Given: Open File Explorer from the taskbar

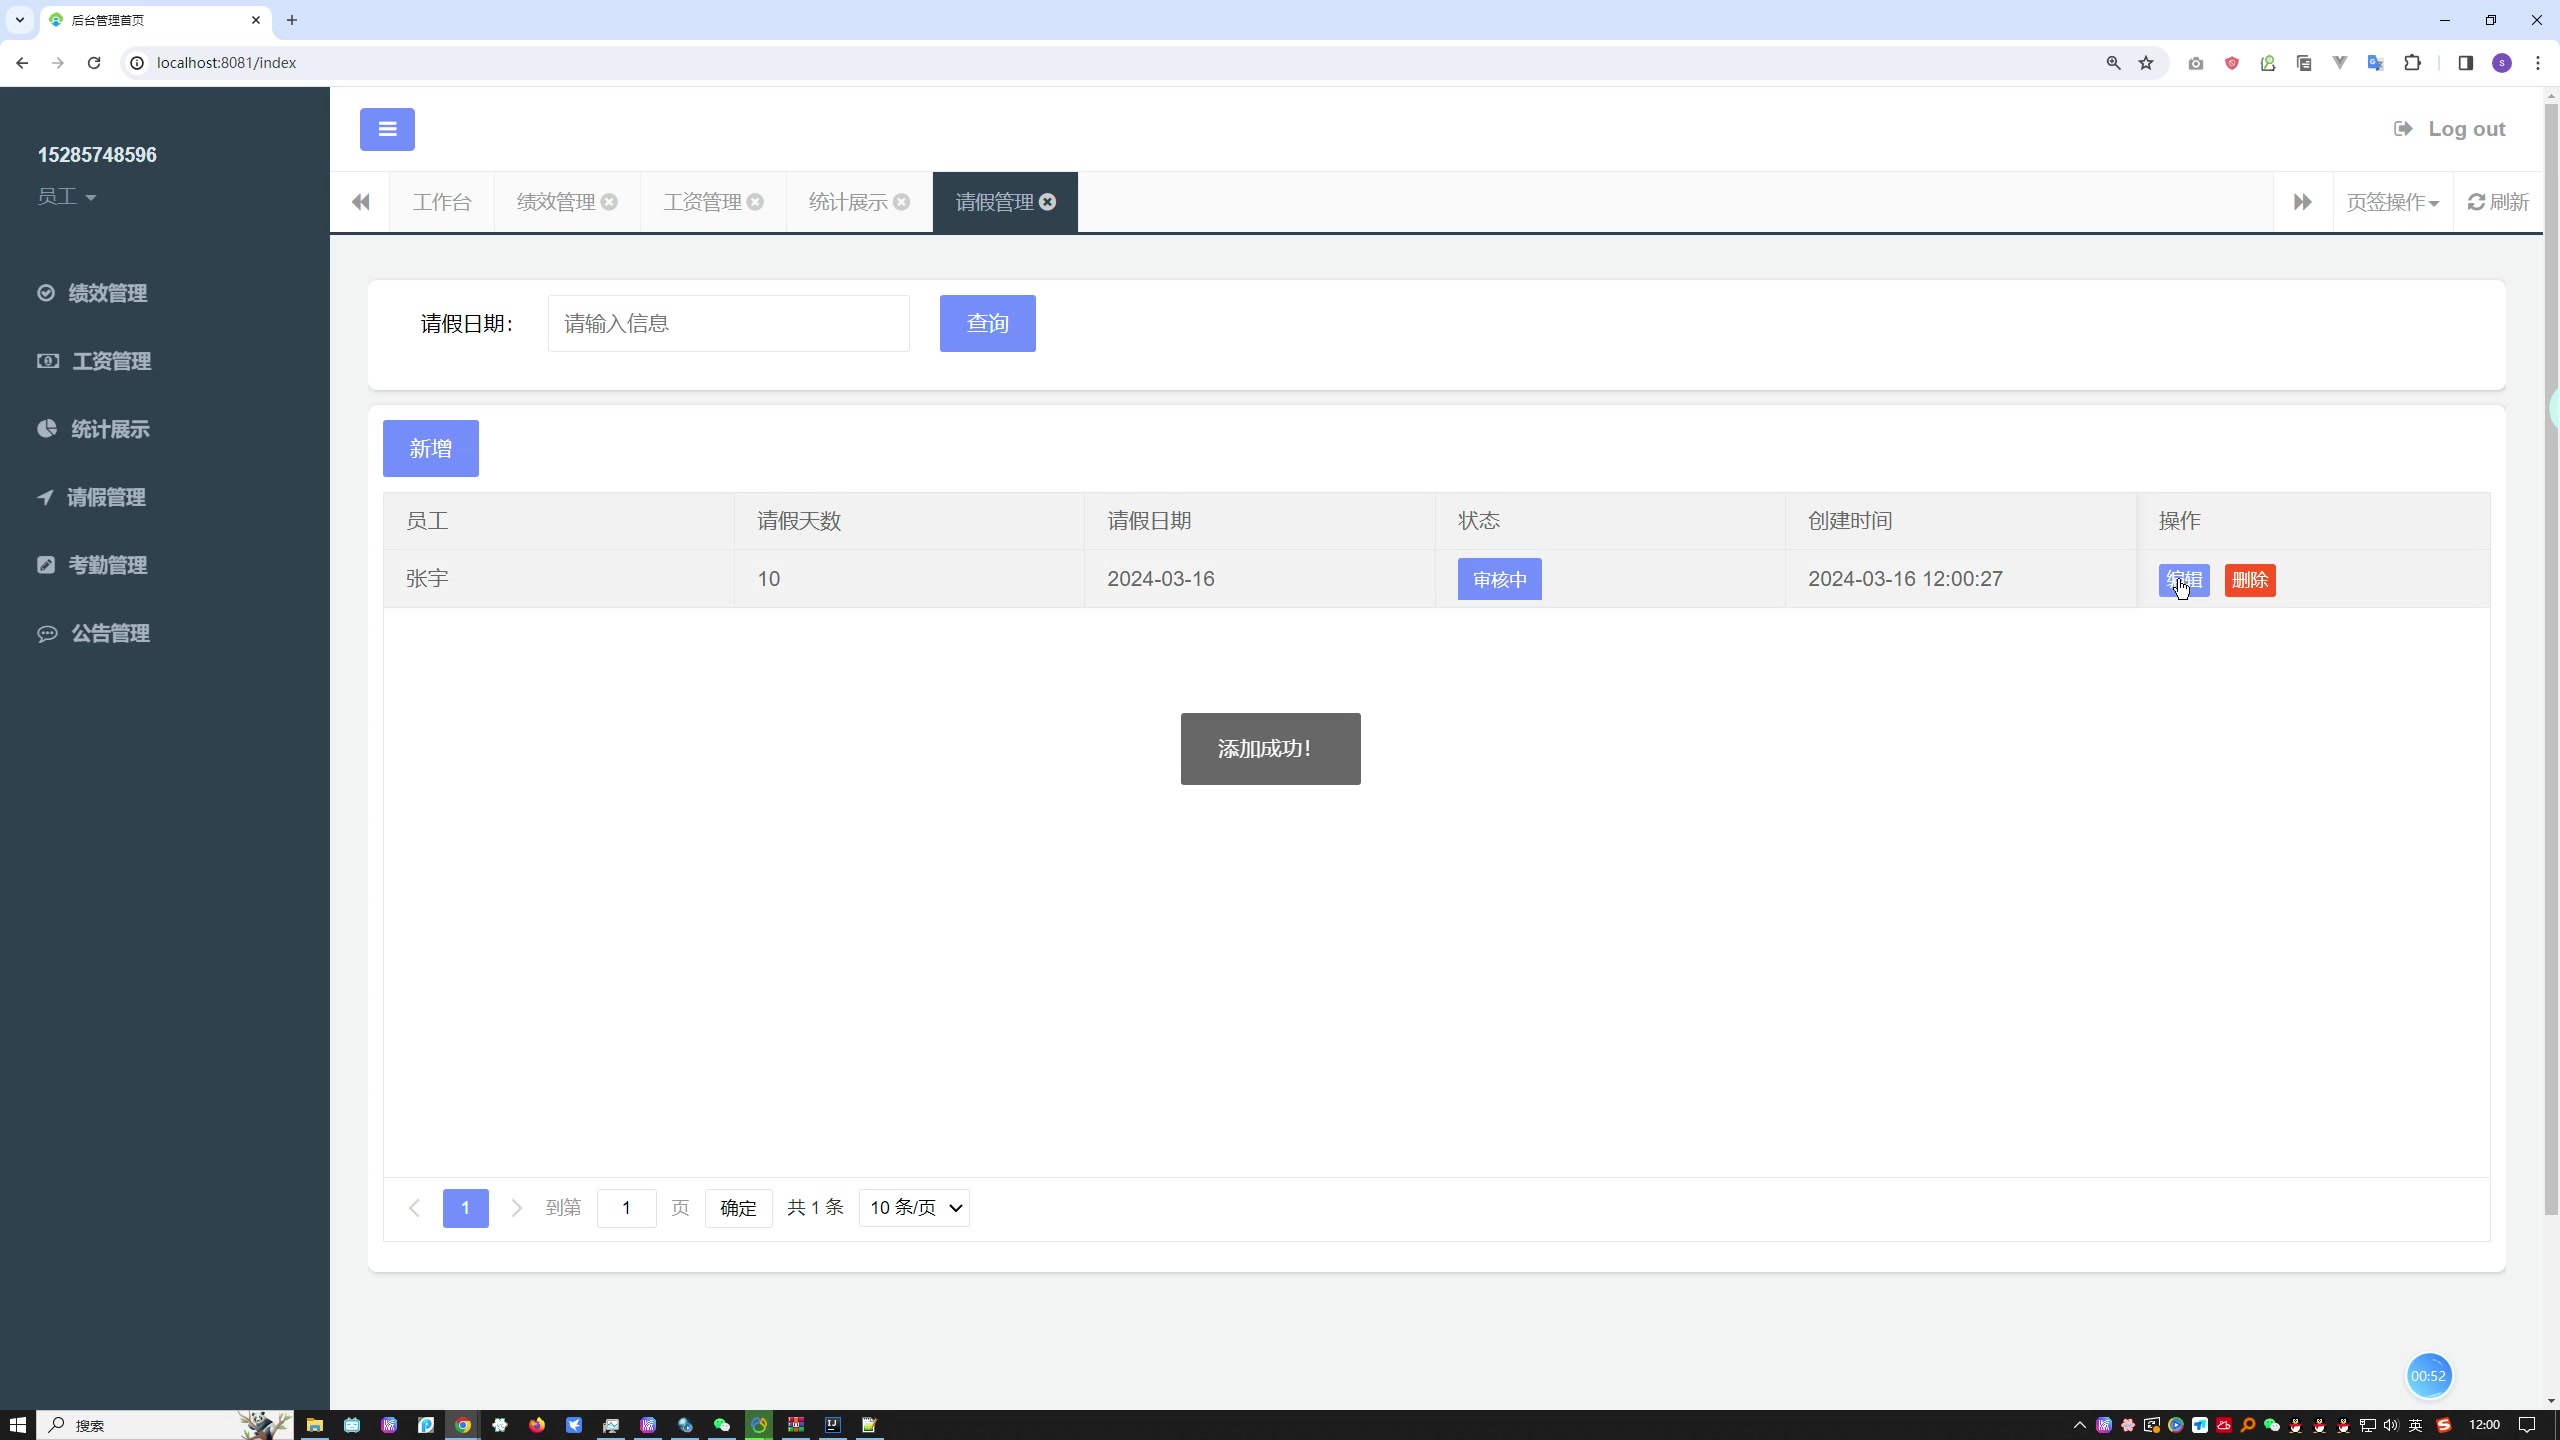Looking at the screenshot, I should [315, 1425].
